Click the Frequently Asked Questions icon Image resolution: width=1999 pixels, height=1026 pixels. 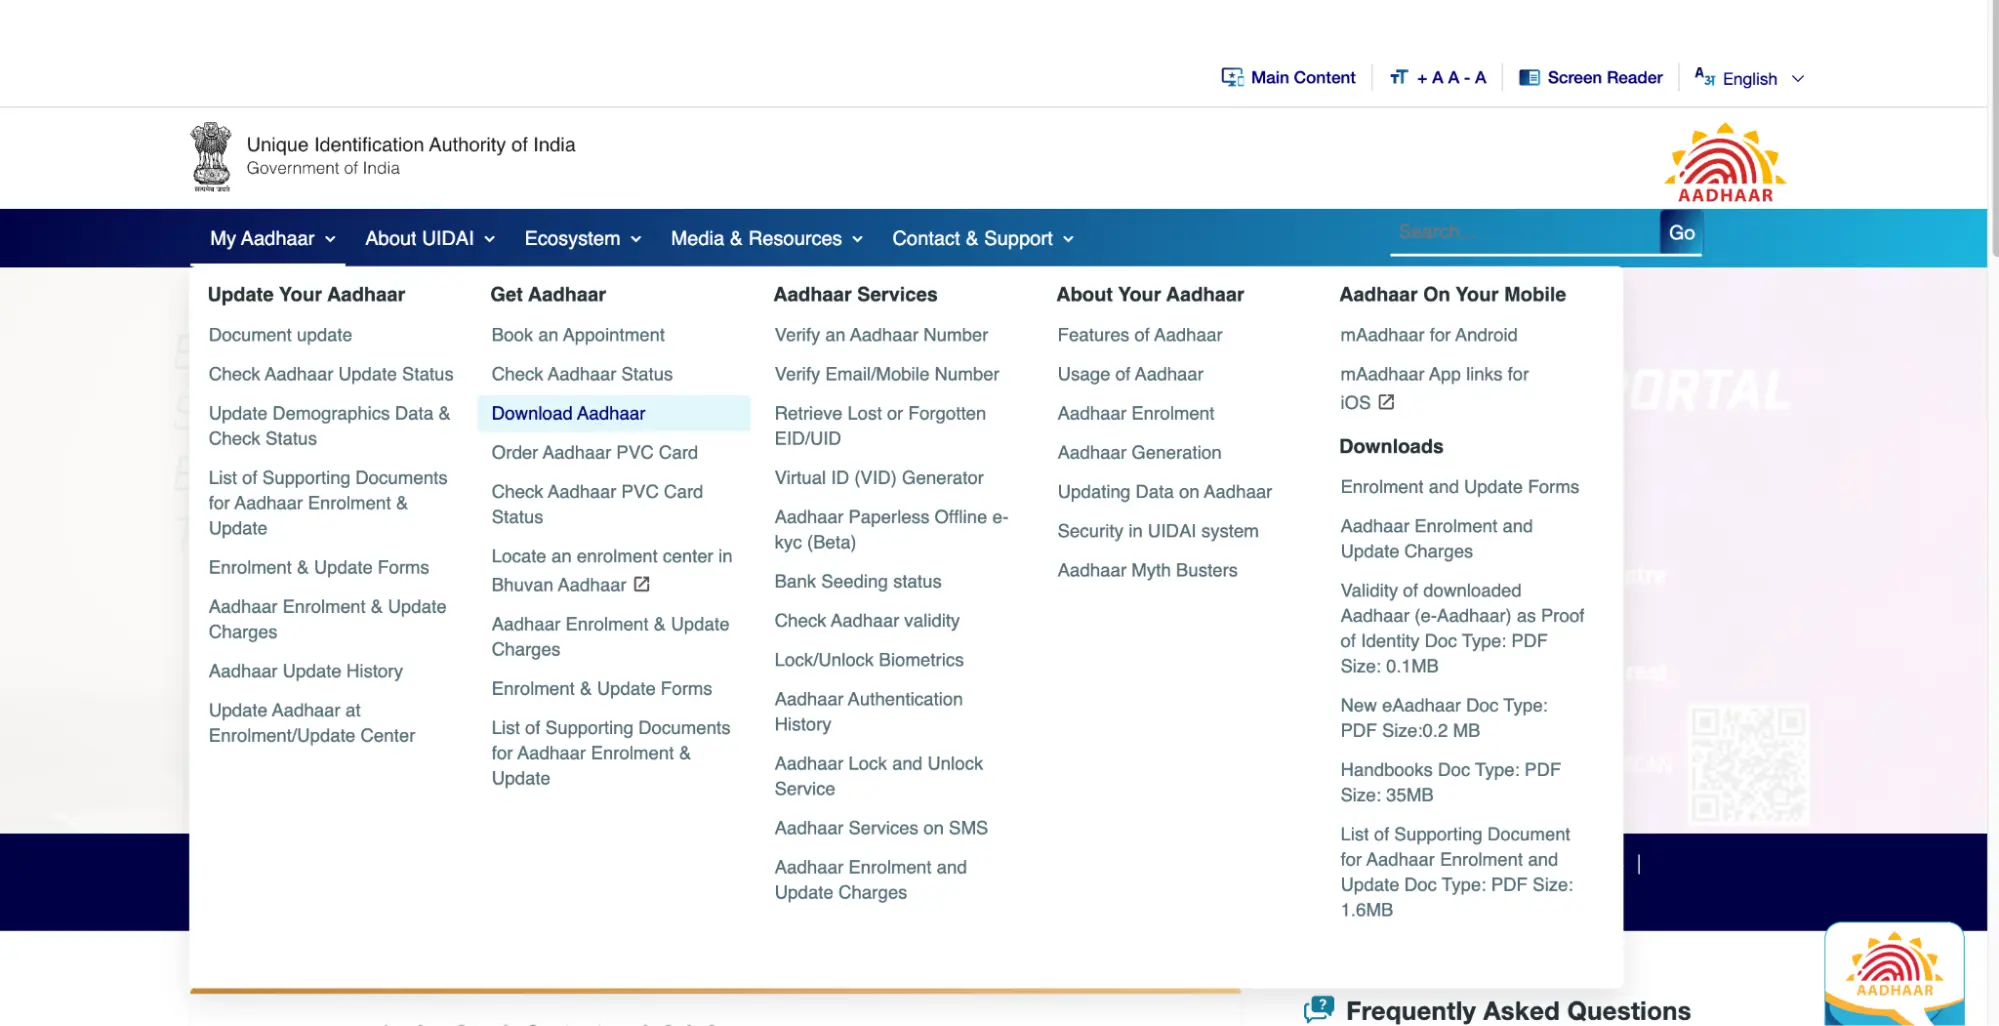click(x=1319, y=1009)
